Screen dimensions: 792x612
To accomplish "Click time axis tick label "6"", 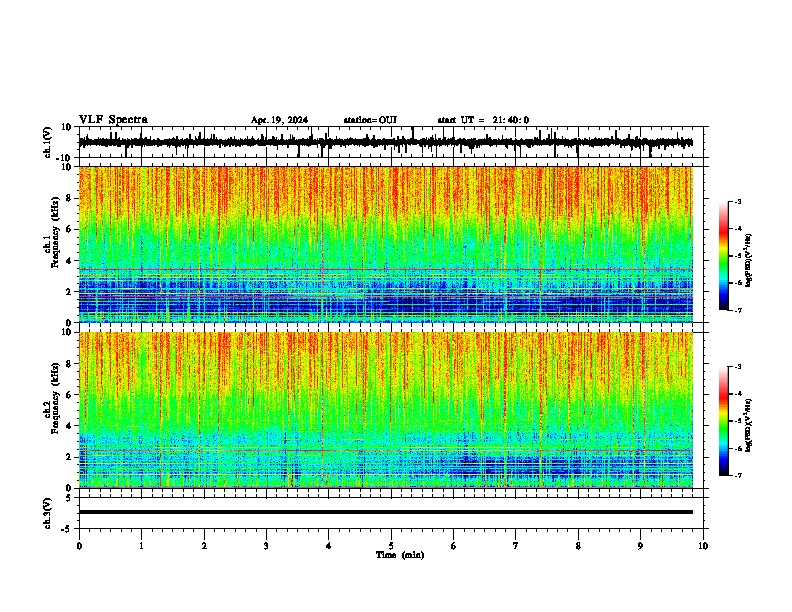I will [454, 546].
